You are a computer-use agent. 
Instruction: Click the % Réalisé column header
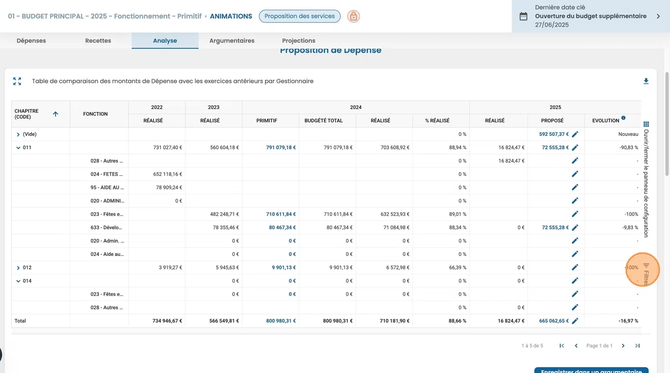437,120
